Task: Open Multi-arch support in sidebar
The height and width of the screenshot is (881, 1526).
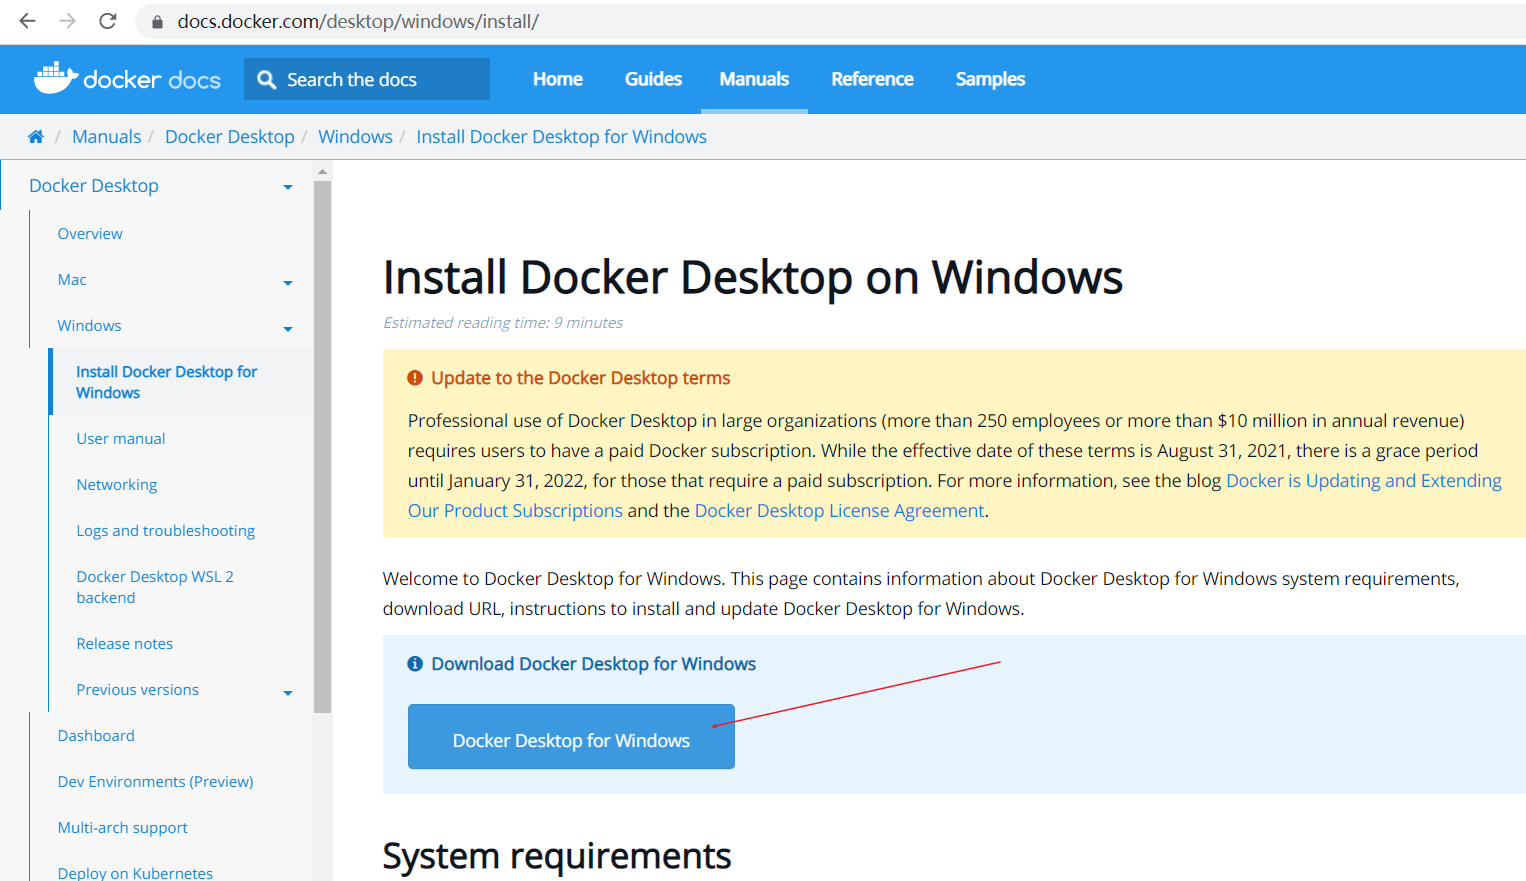Action: tap(123, 828)
